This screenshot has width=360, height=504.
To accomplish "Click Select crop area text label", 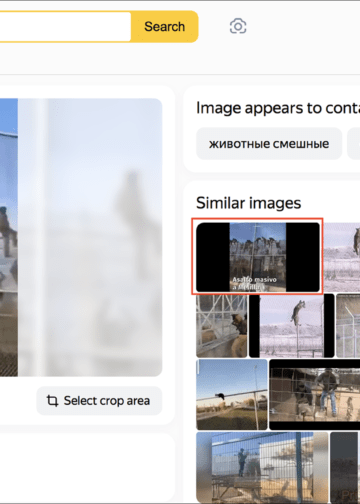I will [x=107, y=401].
